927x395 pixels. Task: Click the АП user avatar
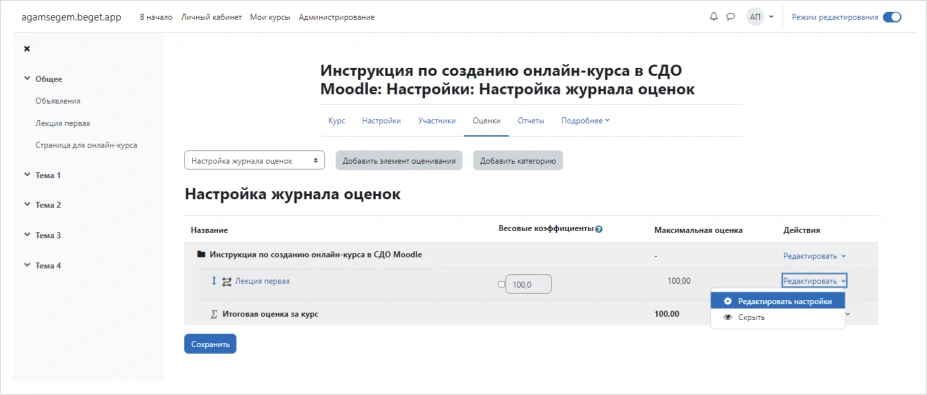tap(755, 17)
